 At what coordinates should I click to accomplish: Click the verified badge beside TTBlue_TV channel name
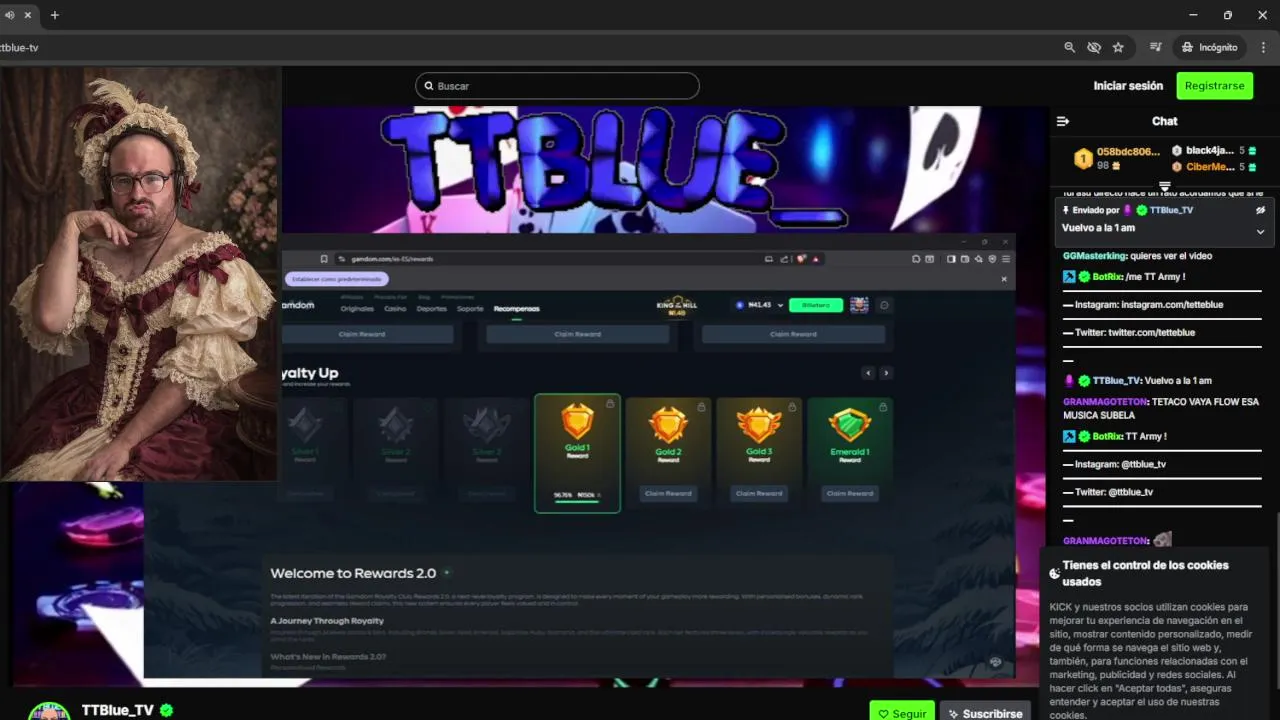(x=167, y=710)
